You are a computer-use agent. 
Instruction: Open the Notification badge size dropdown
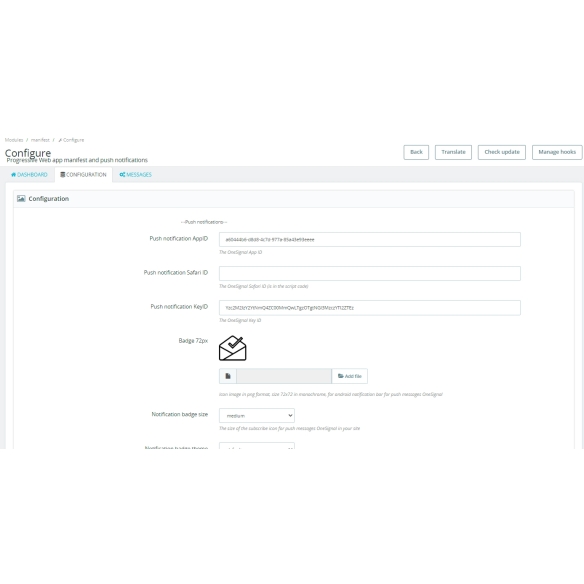(x=257, y=415)
